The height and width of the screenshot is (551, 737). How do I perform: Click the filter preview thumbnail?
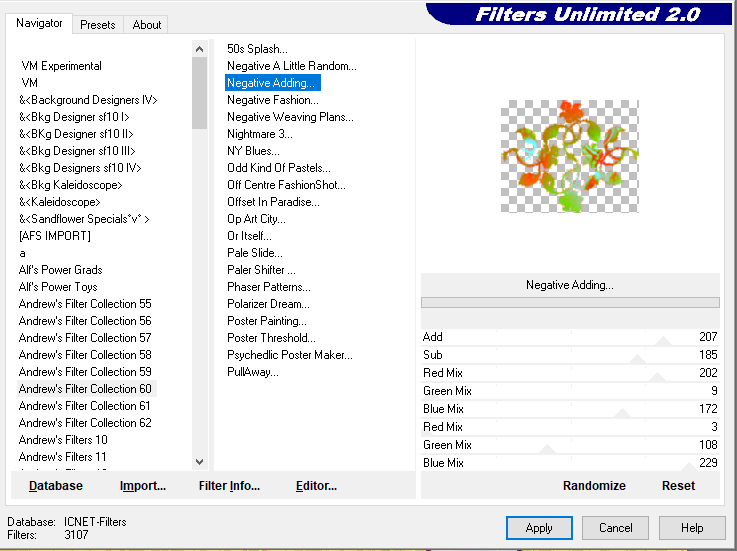click(x=569, y=155)
